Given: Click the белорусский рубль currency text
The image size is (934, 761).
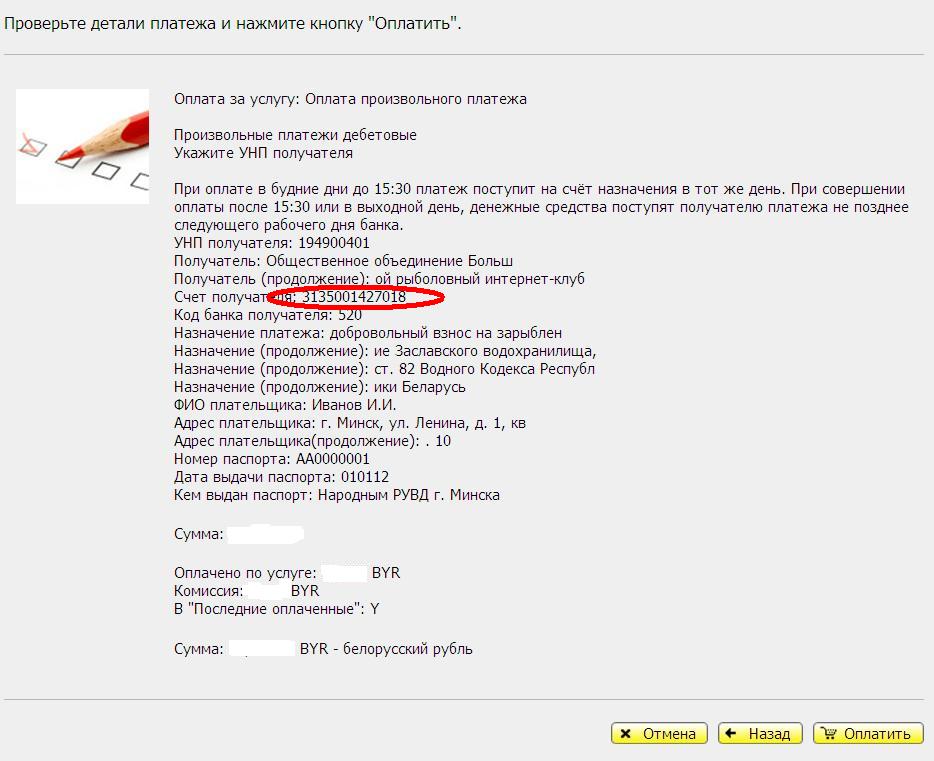Looking at the screenshot, I should [x=407, y=649].
